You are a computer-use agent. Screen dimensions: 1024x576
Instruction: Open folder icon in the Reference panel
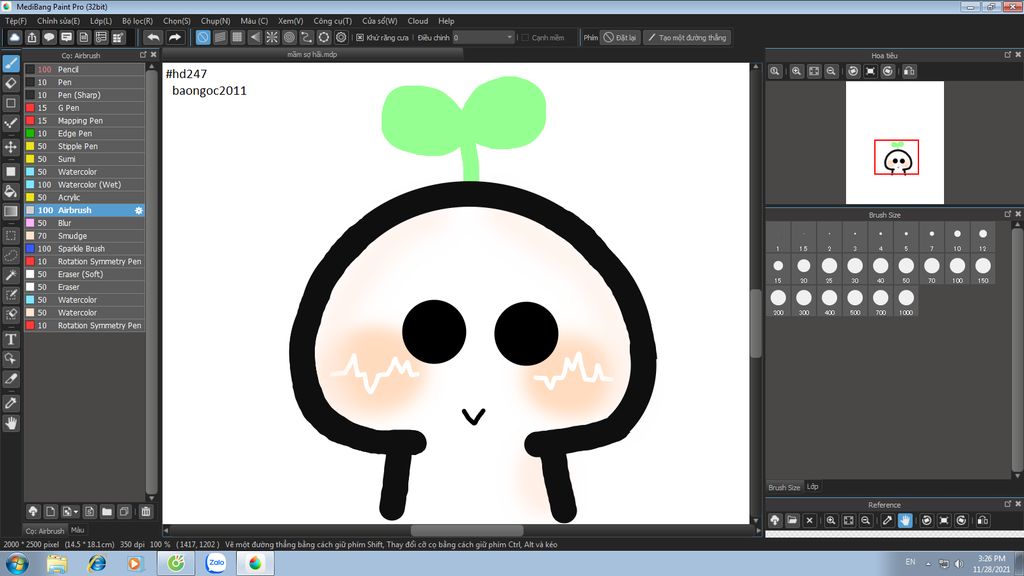[792, 520]
